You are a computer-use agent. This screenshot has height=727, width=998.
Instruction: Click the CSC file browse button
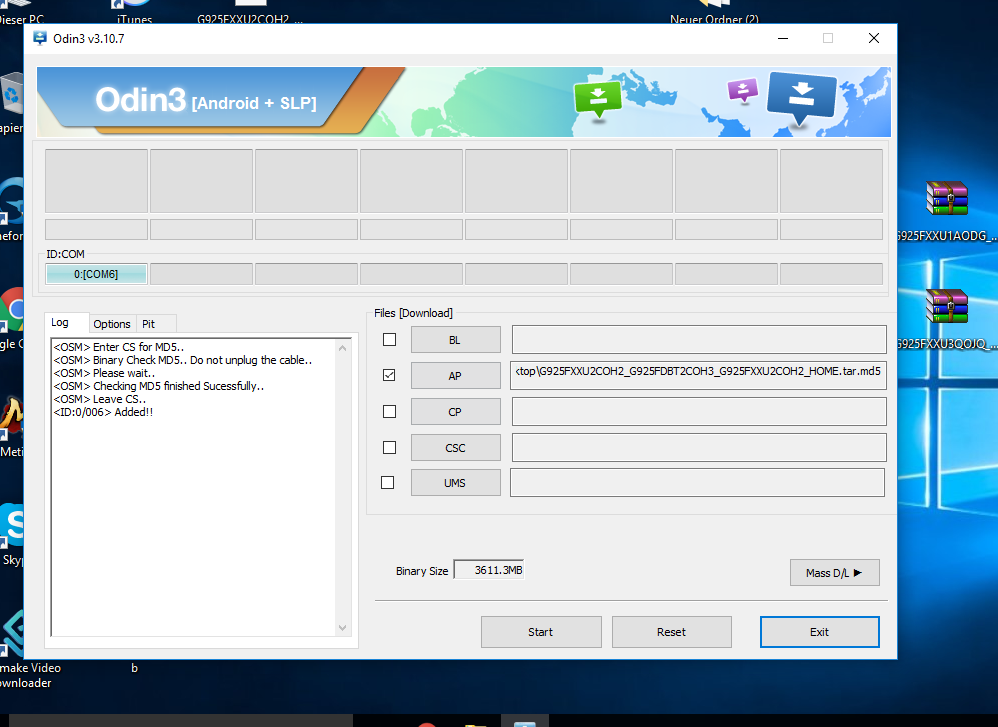pos(456,448)
